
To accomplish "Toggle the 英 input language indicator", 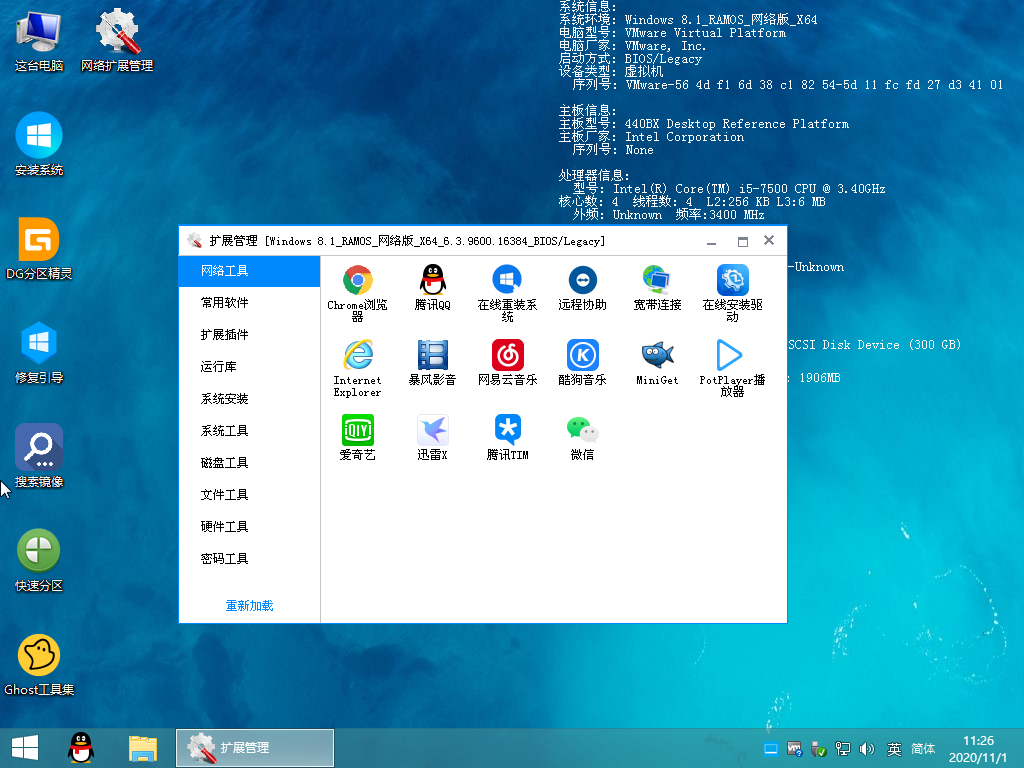I will [x=894, y=749].
